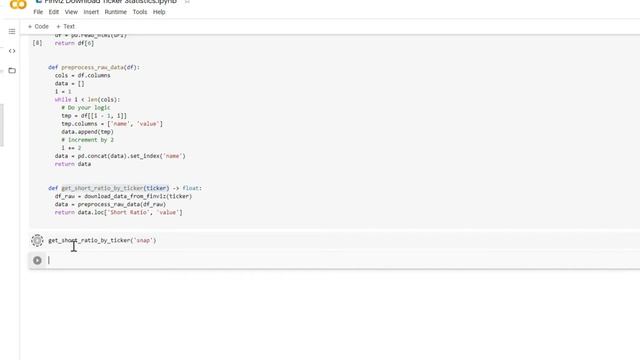The image size is (640, 360).
Task: Open the Tools menu
Action: (140, 12)
